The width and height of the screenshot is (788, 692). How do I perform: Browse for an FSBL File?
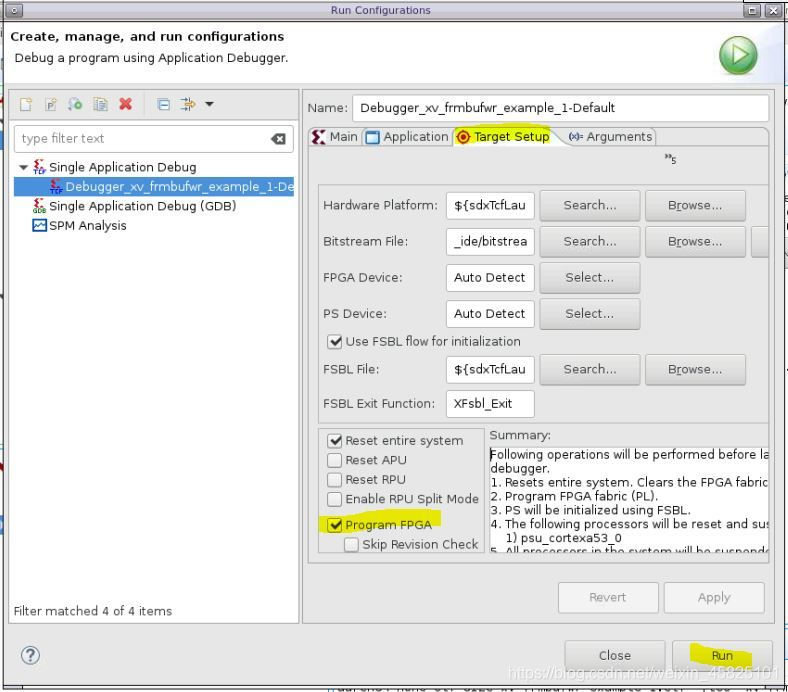click(695, 370)
